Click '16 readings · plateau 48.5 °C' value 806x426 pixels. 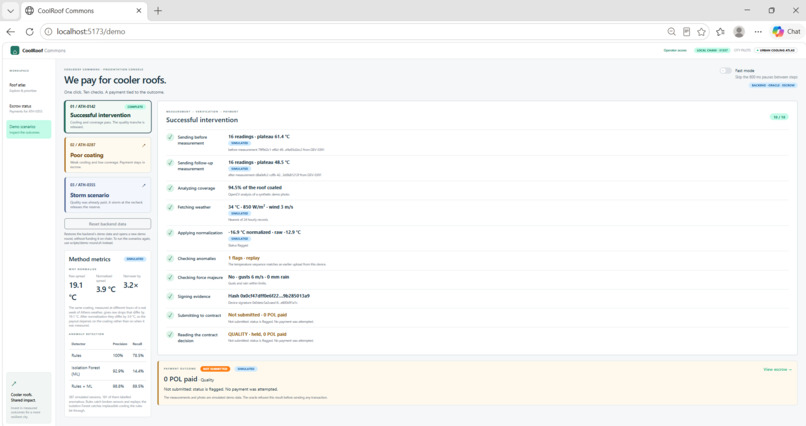[259, 162]
